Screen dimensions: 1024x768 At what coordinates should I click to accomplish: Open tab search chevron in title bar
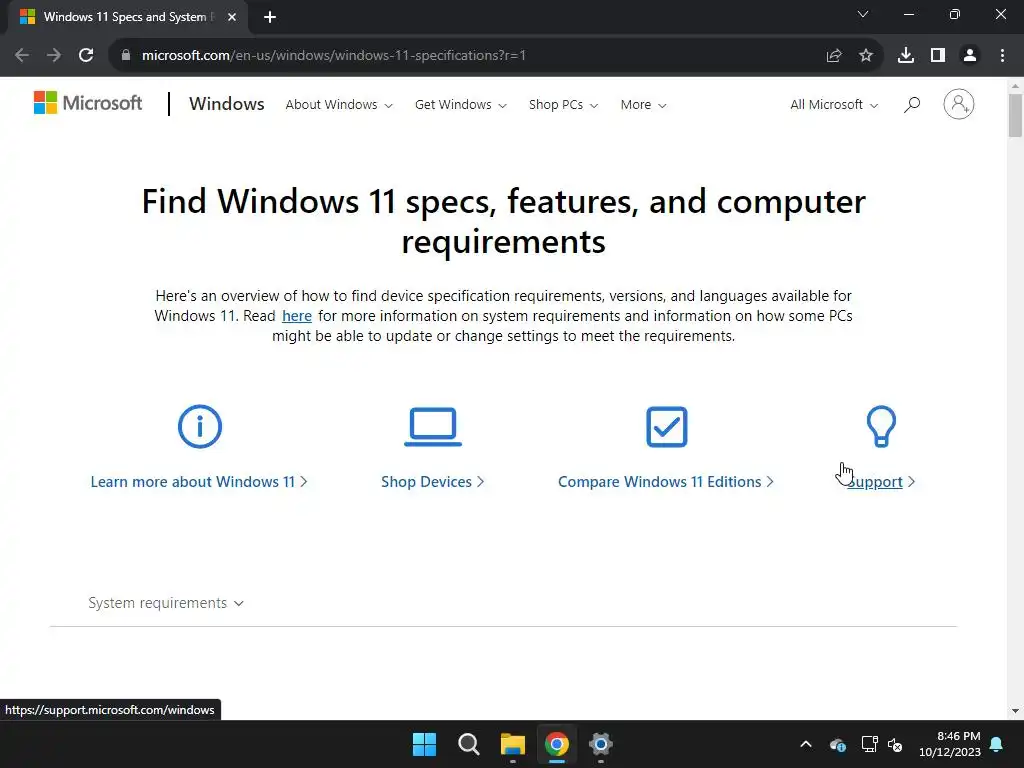pos(863,14)
